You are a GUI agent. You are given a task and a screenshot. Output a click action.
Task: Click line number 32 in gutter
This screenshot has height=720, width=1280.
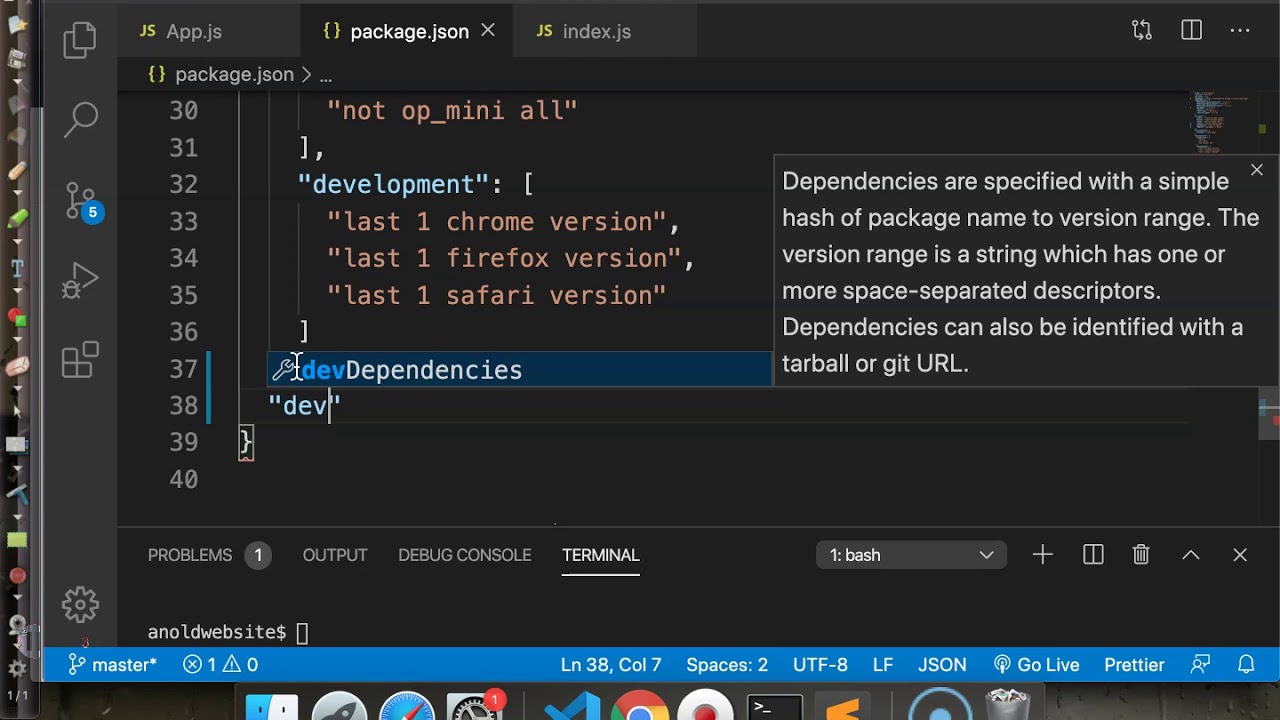(184, 185)
